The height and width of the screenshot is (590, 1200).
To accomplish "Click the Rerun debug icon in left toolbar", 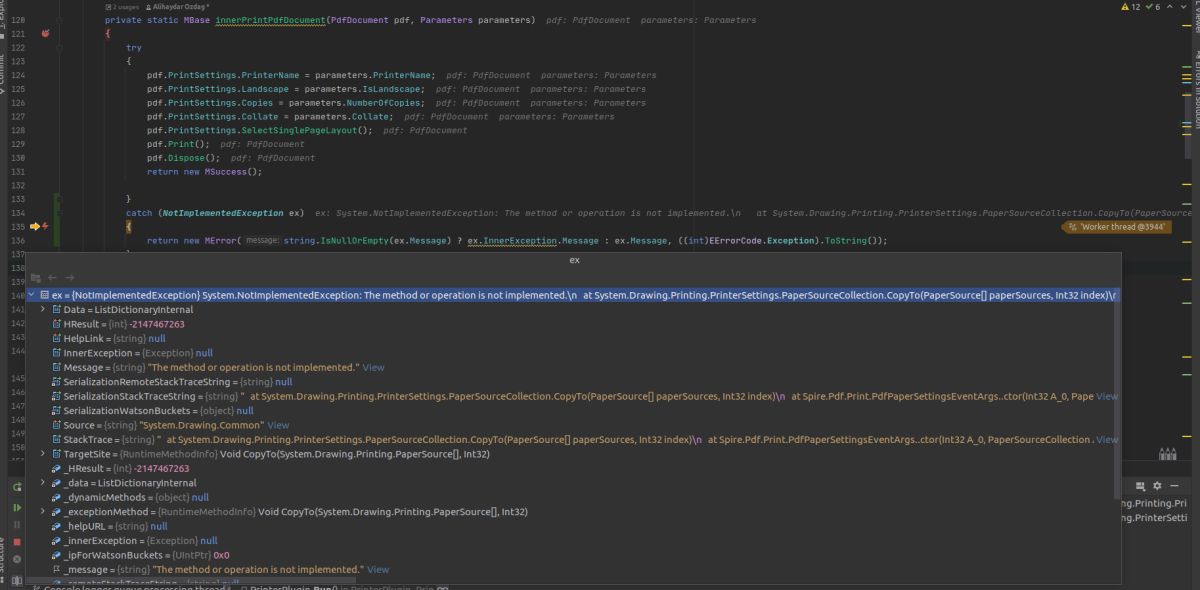I will pos(17,487).
